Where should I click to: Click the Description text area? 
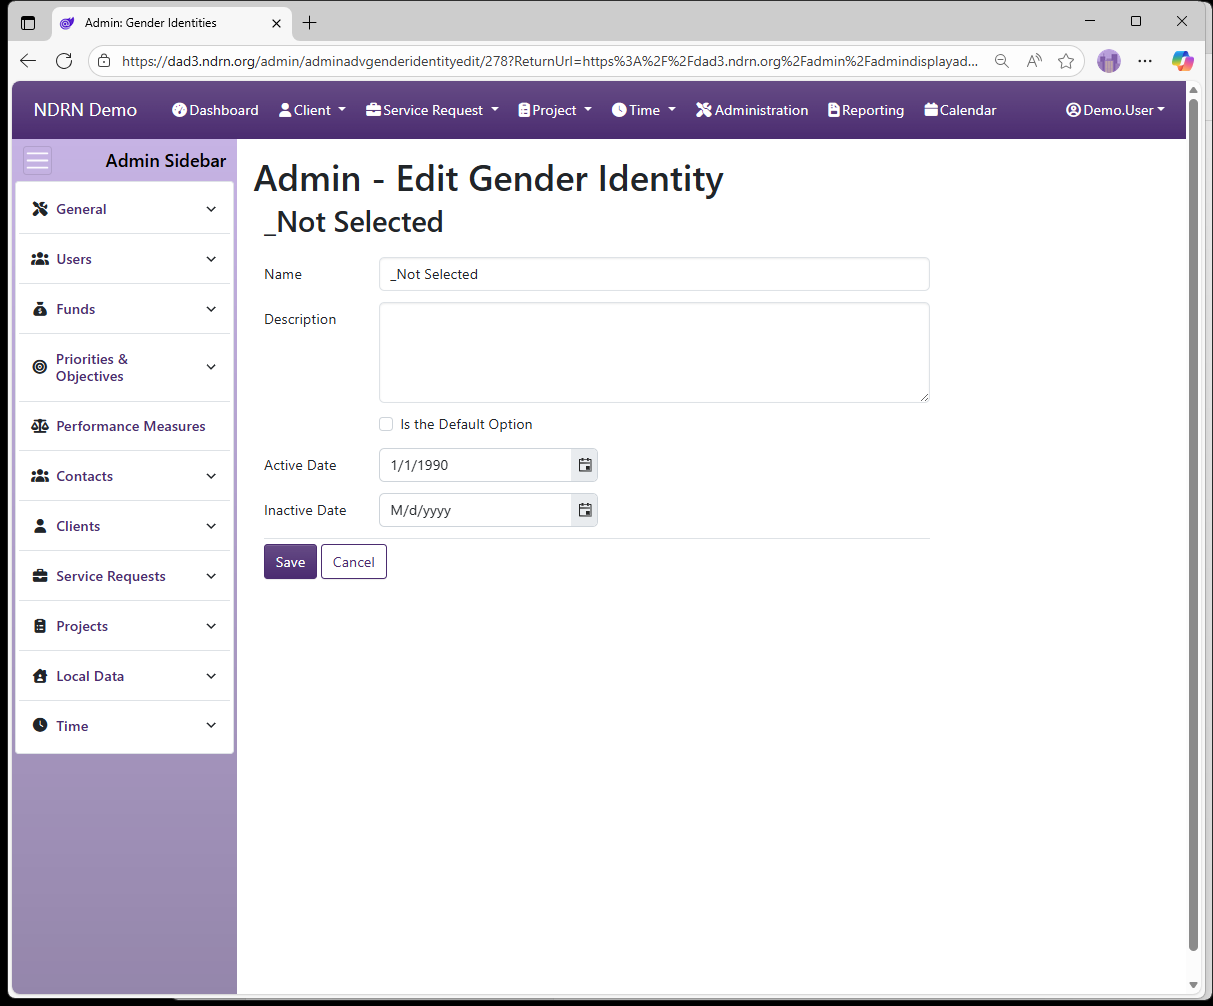pyautogui.click(x=654, y=353)
